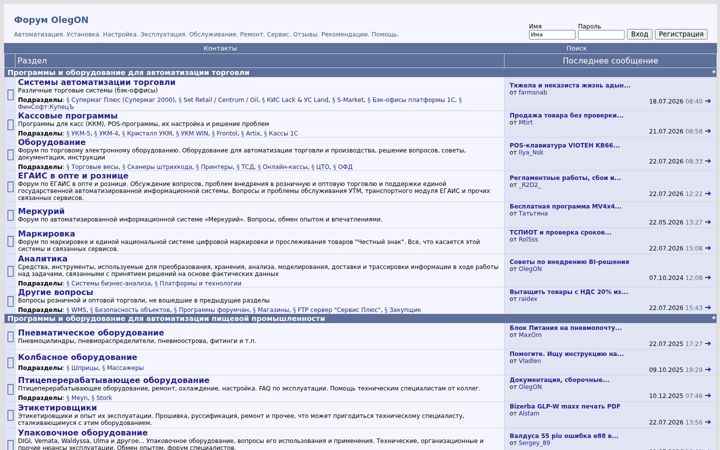Click the Регистрация button

point(681,34)
